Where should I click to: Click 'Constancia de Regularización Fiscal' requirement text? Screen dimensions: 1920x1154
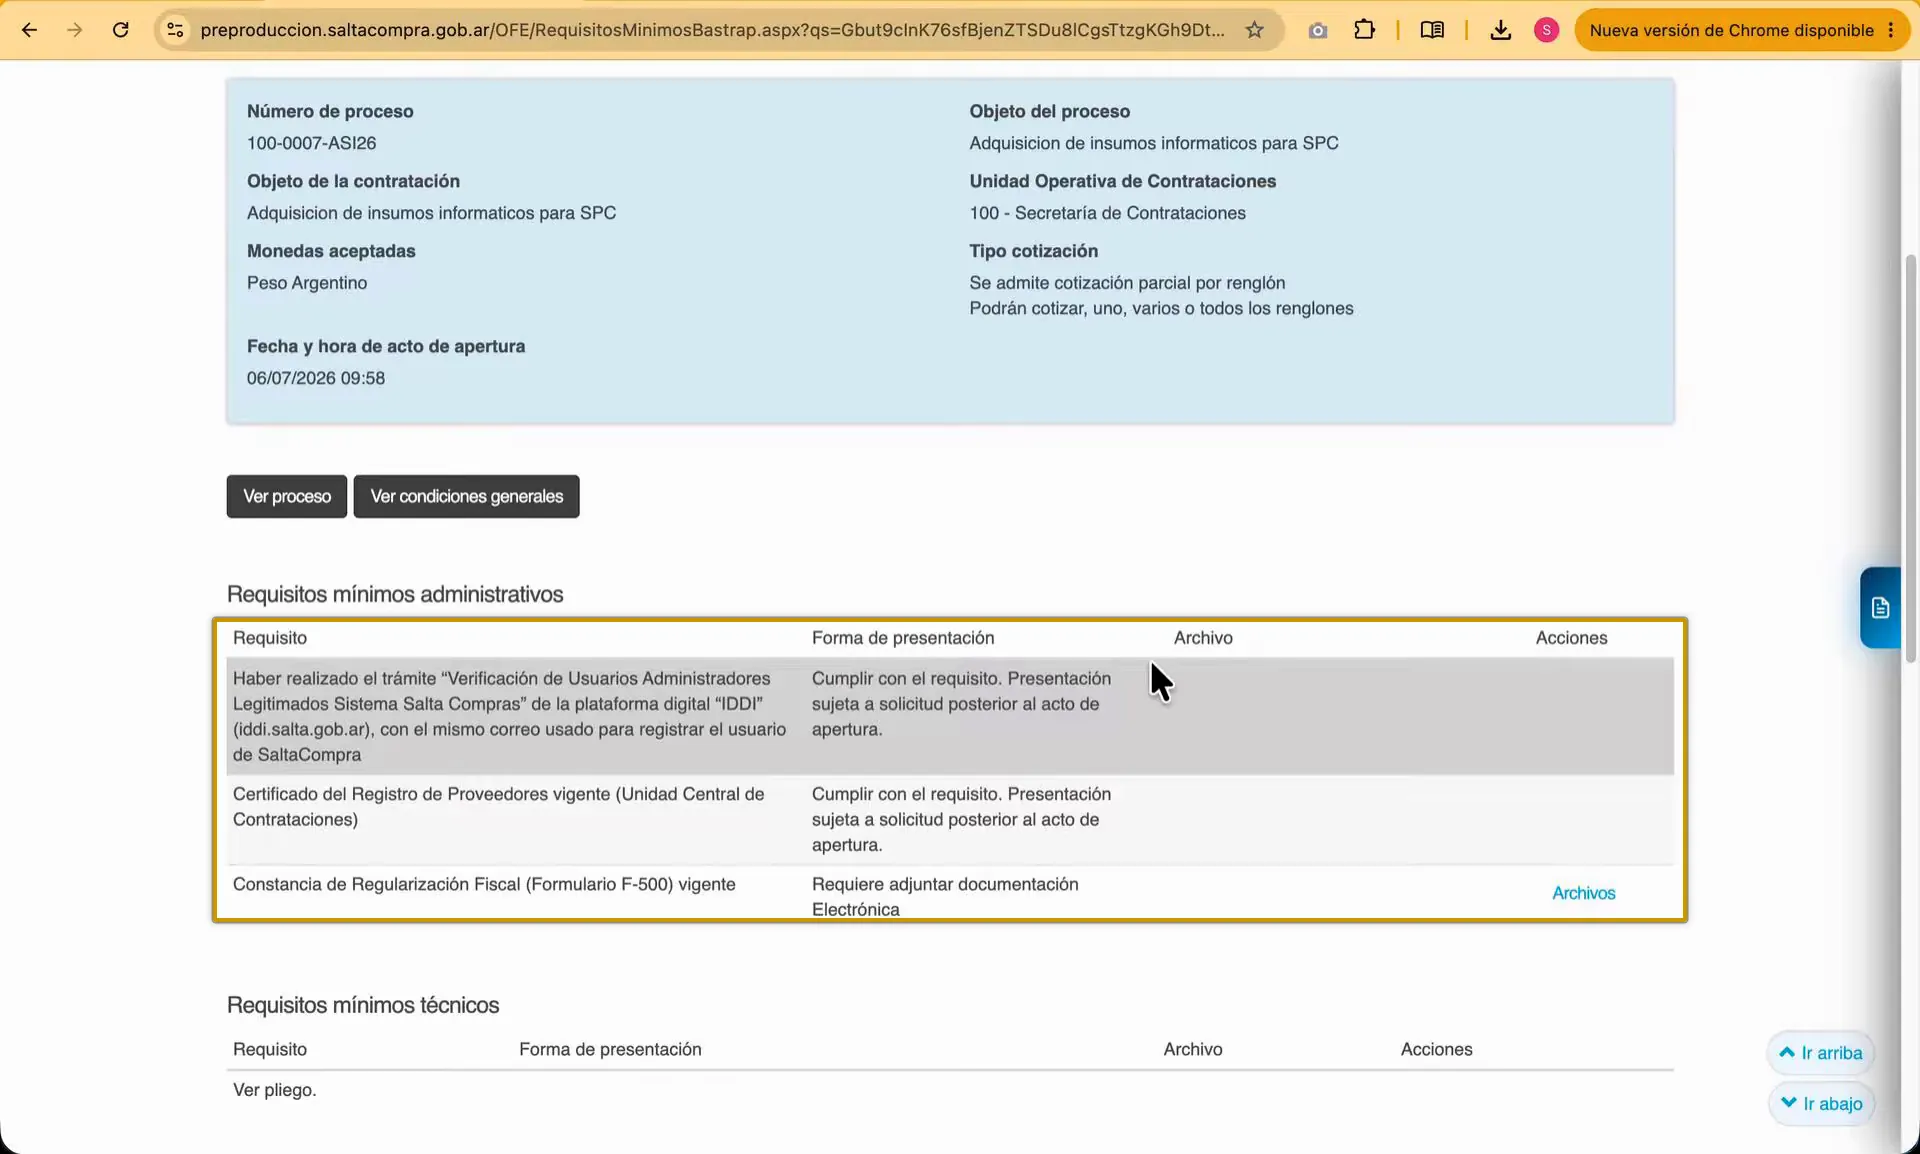tap(484, 884)
